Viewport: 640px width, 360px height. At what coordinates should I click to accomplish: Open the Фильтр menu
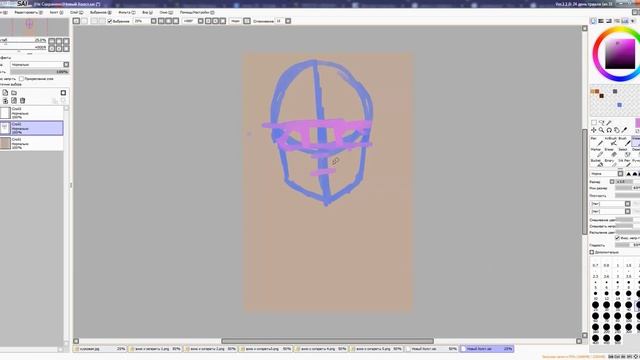(x=126, y=13)
